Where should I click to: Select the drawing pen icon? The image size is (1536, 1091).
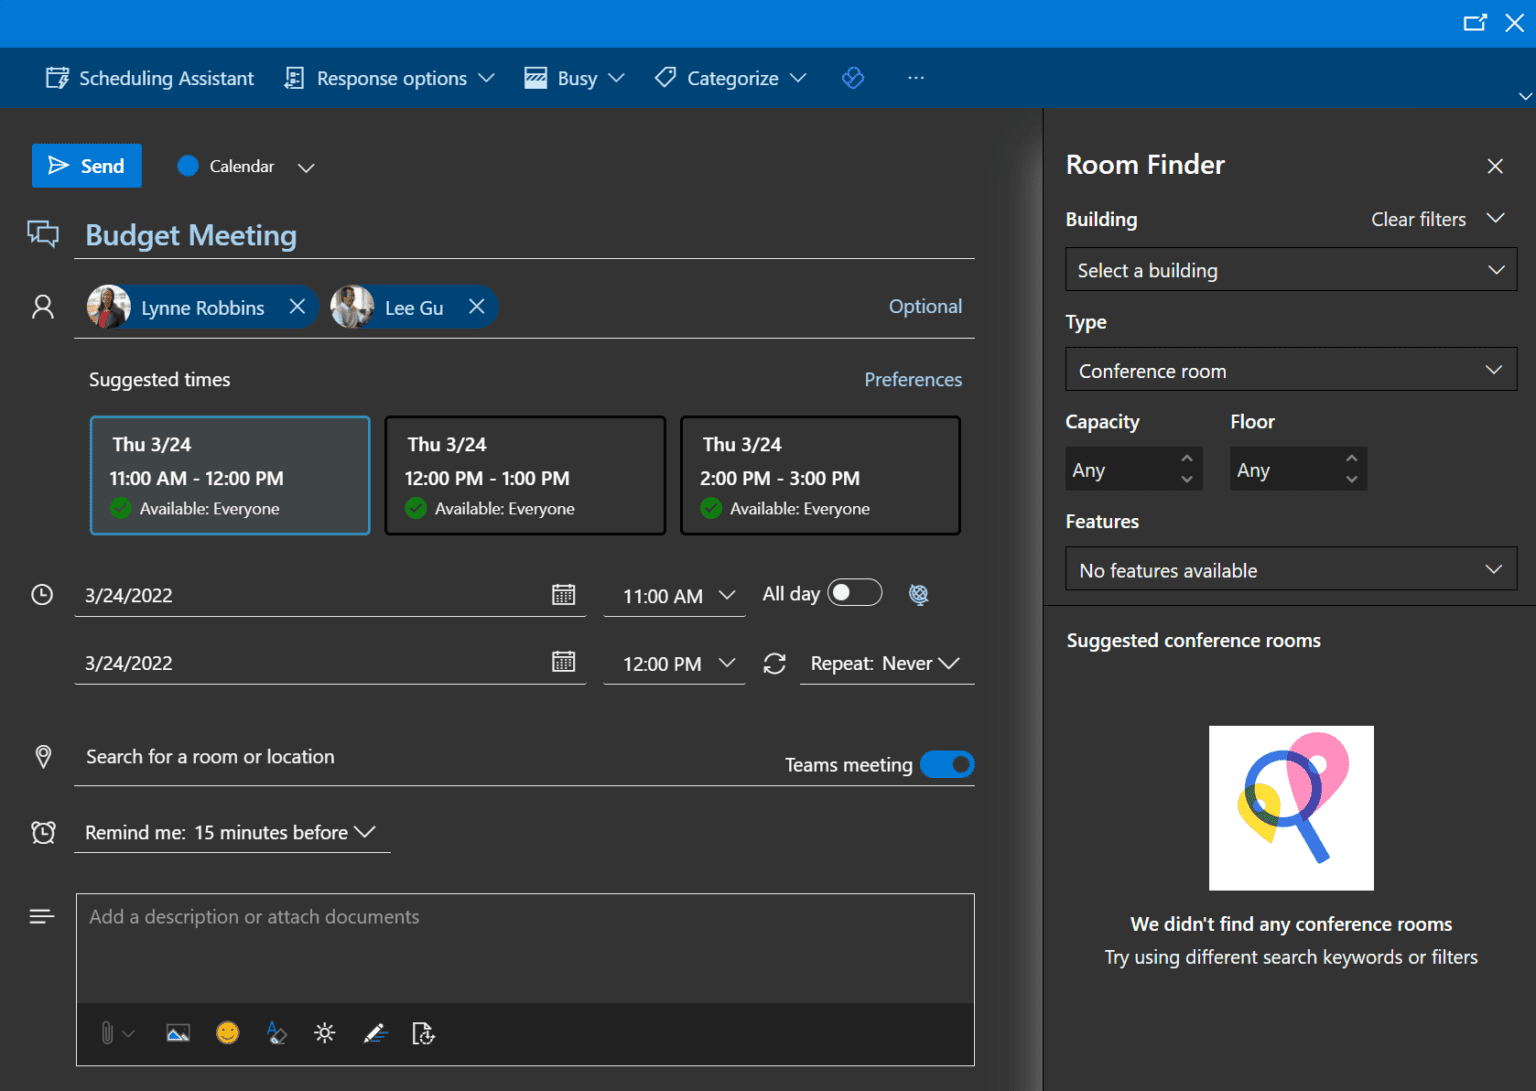point(375,1033)
